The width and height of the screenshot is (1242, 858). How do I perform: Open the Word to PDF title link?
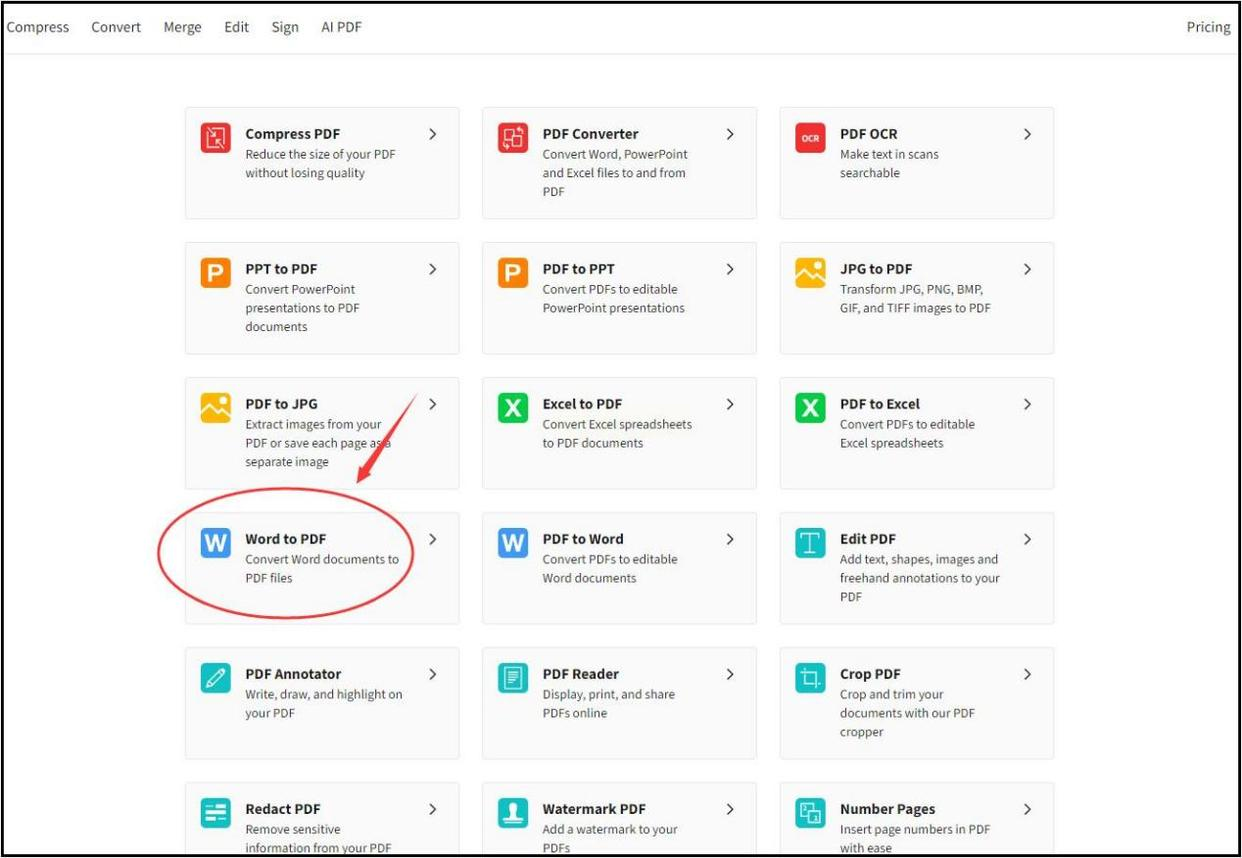click(286, 539)
